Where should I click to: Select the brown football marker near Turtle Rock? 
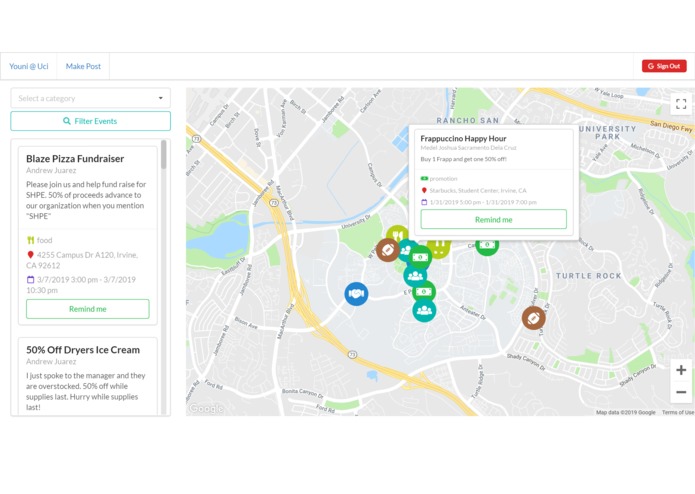point(534,318)
